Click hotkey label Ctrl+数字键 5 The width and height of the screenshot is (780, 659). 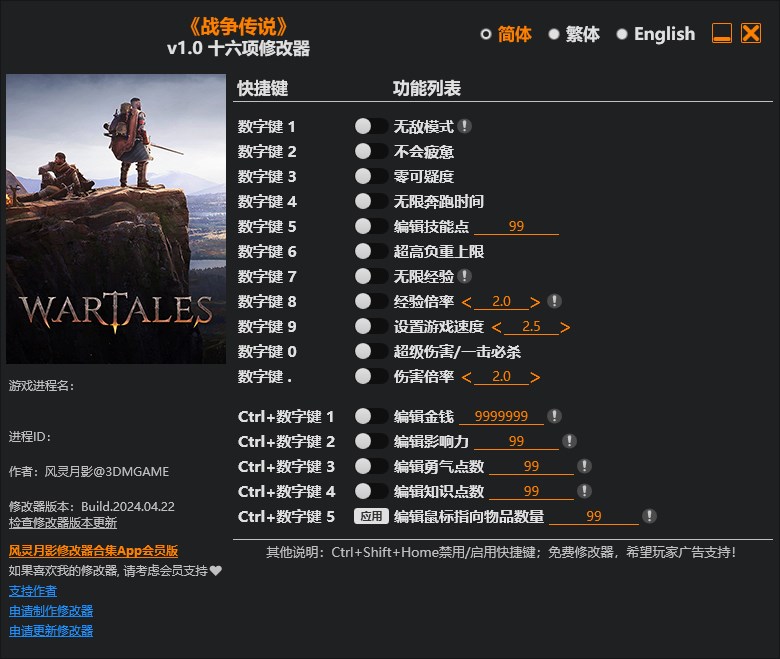click(287, 516)
